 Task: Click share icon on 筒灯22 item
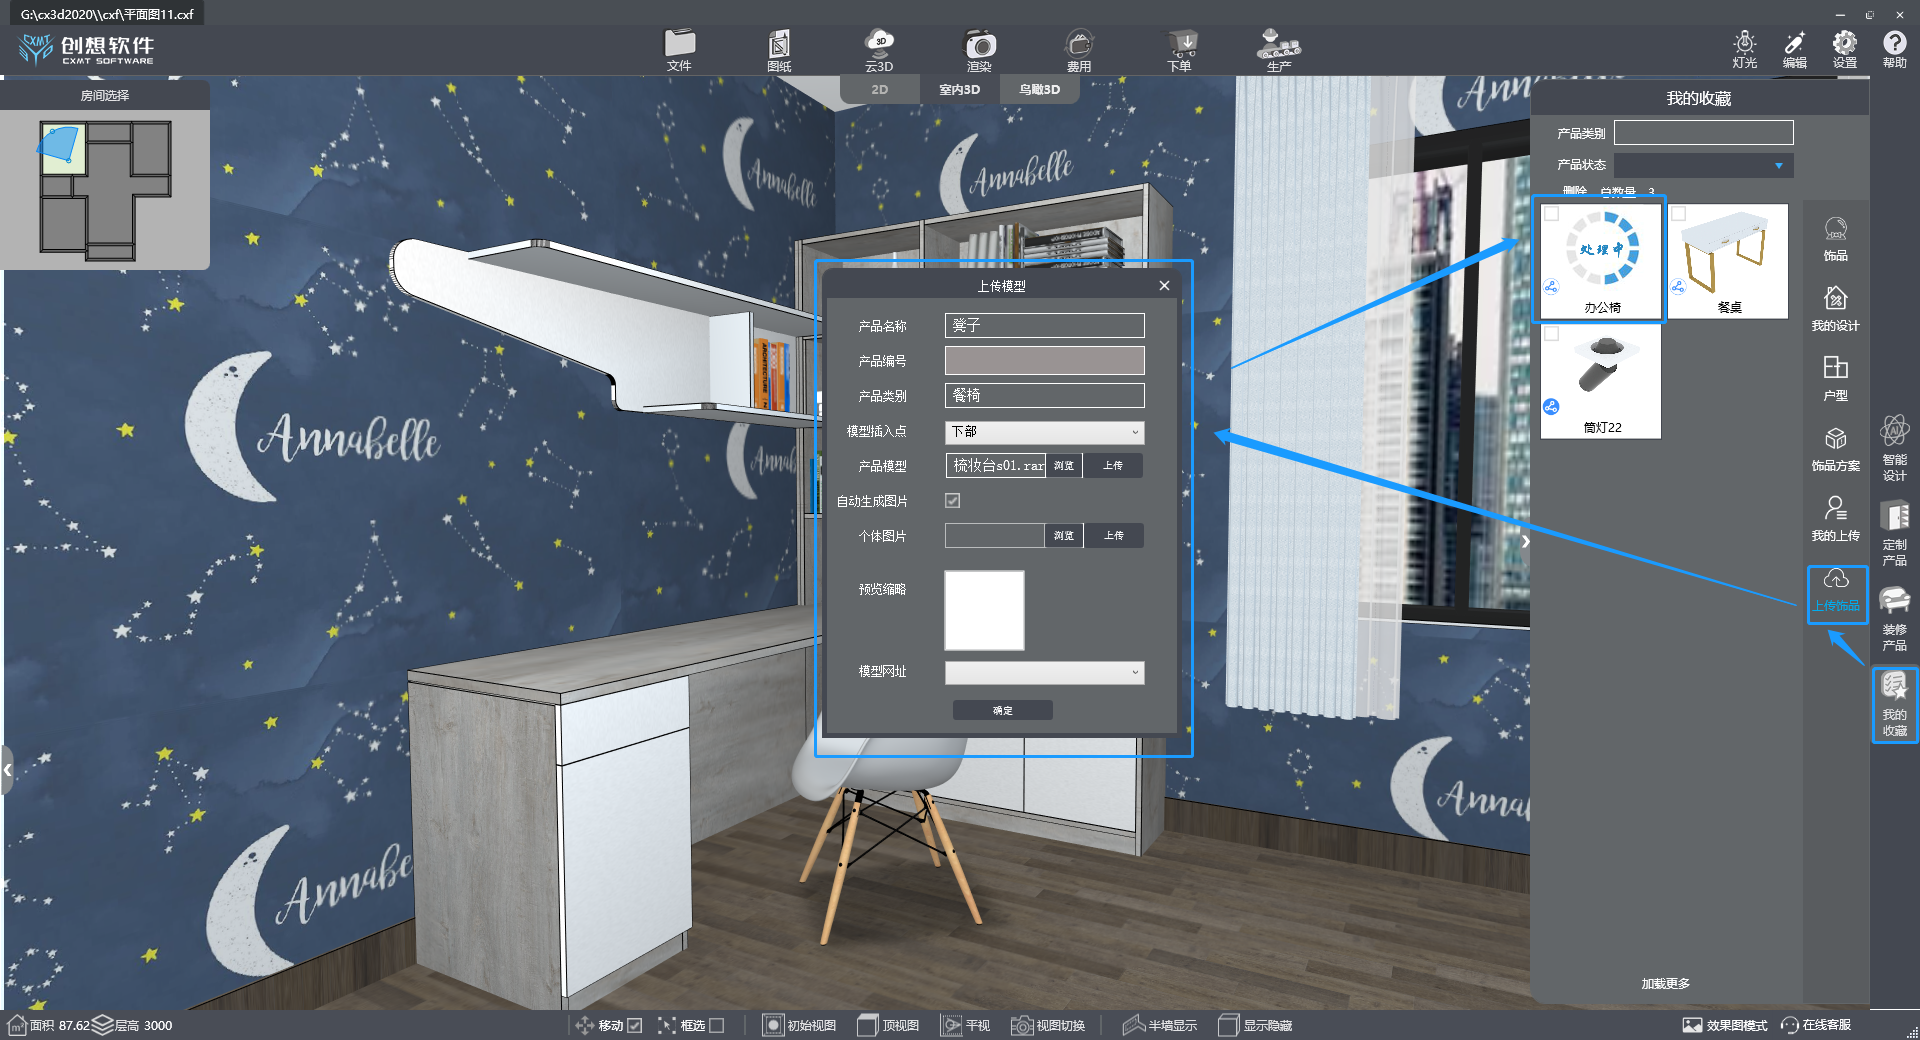1551,407
